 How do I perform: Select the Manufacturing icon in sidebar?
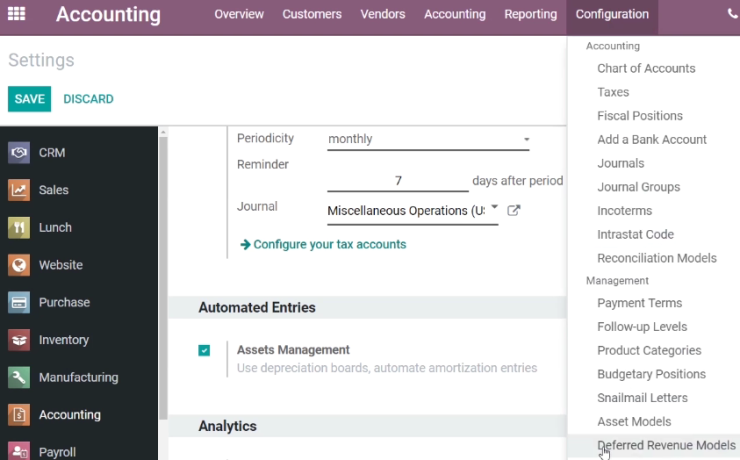pyautogui.click(x=19, y=377)
